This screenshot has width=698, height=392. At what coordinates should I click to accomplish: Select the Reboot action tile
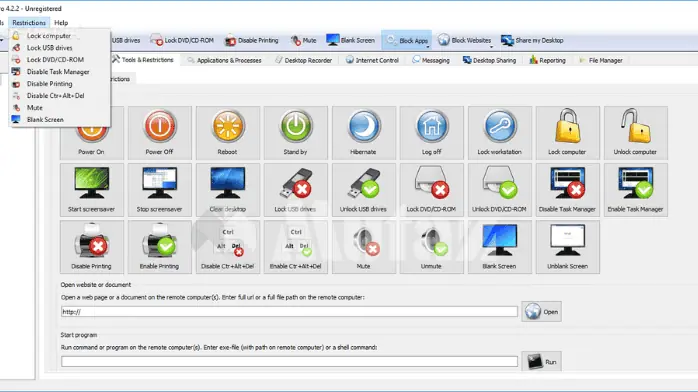coord(227,133)
